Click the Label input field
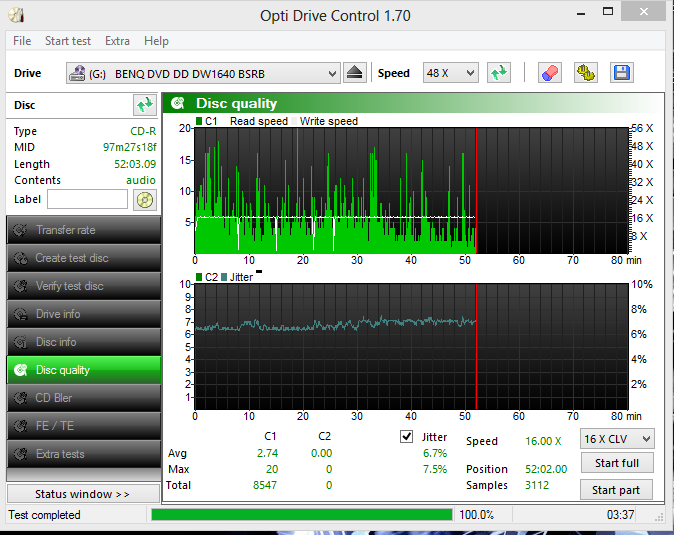 (x=87, y=199)
